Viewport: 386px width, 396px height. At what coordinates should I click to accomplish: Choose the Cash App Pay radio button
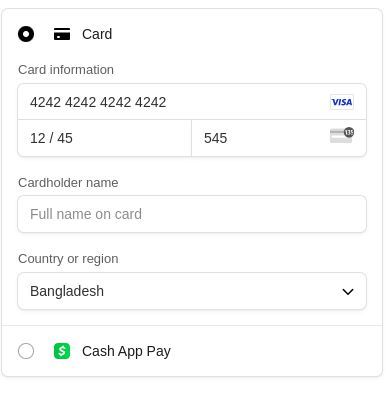click(26, 351)
